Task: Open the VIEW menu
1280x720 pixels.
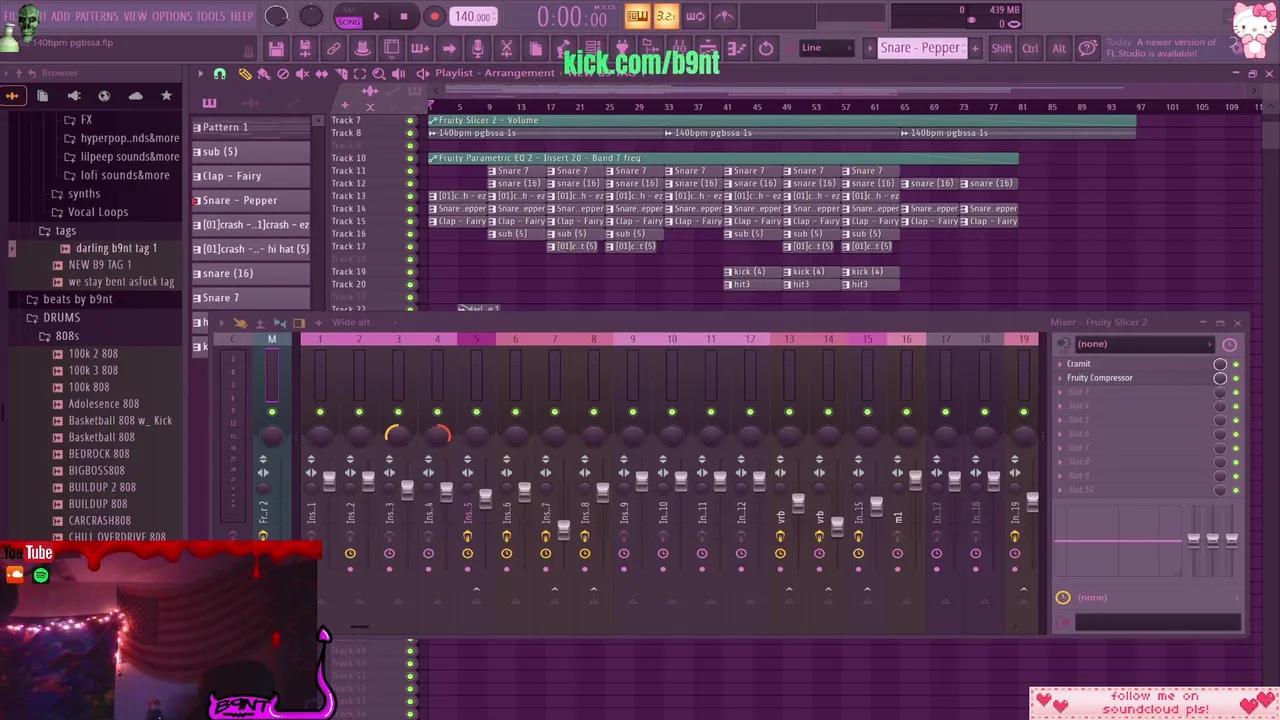Action: [135, 16]
